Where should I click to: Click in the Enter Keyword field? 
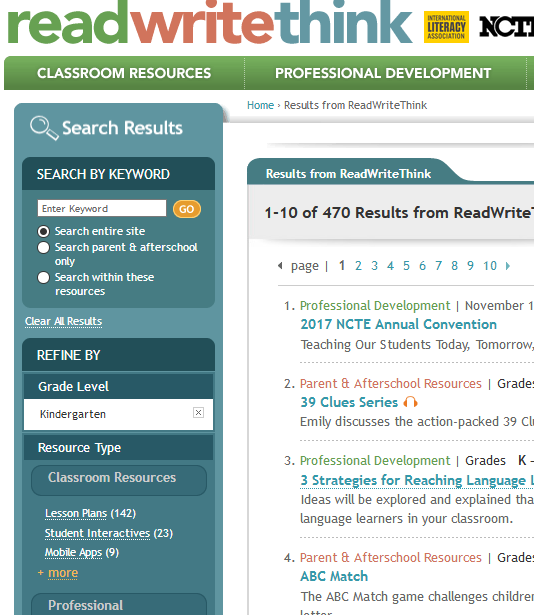[x=102, y=208]
